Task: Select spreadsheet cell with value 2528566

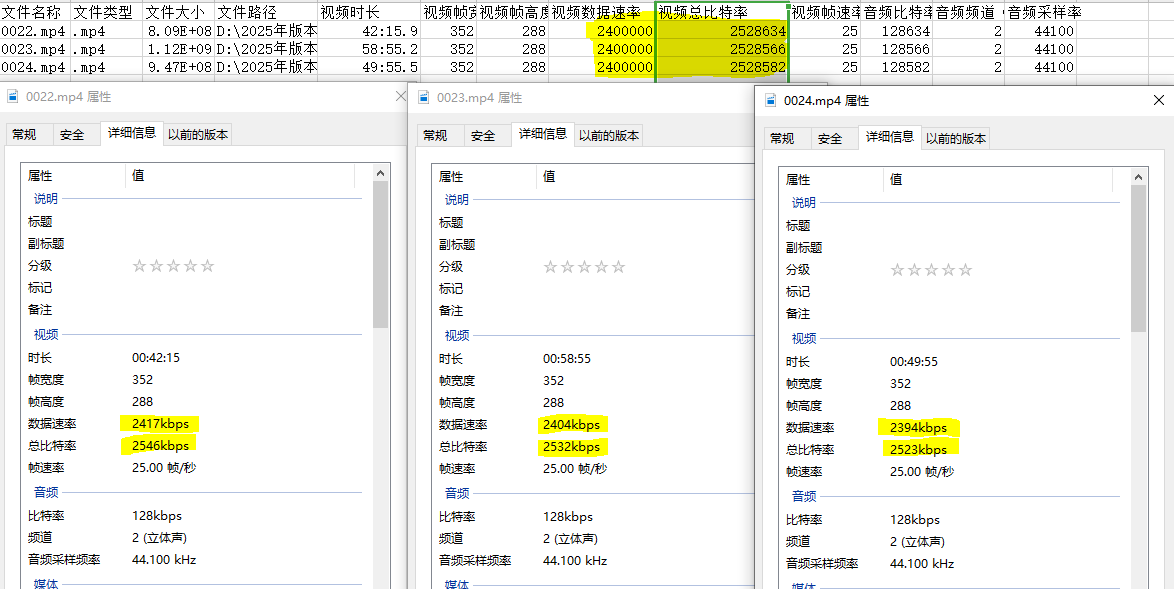Action: coord(723,49)
